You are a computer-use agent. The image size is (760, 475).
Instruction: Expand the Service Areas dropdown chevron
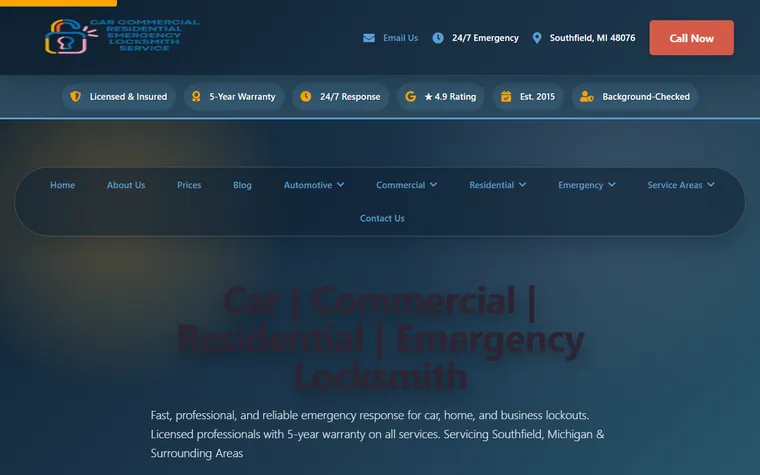click(x=711, y=185)
